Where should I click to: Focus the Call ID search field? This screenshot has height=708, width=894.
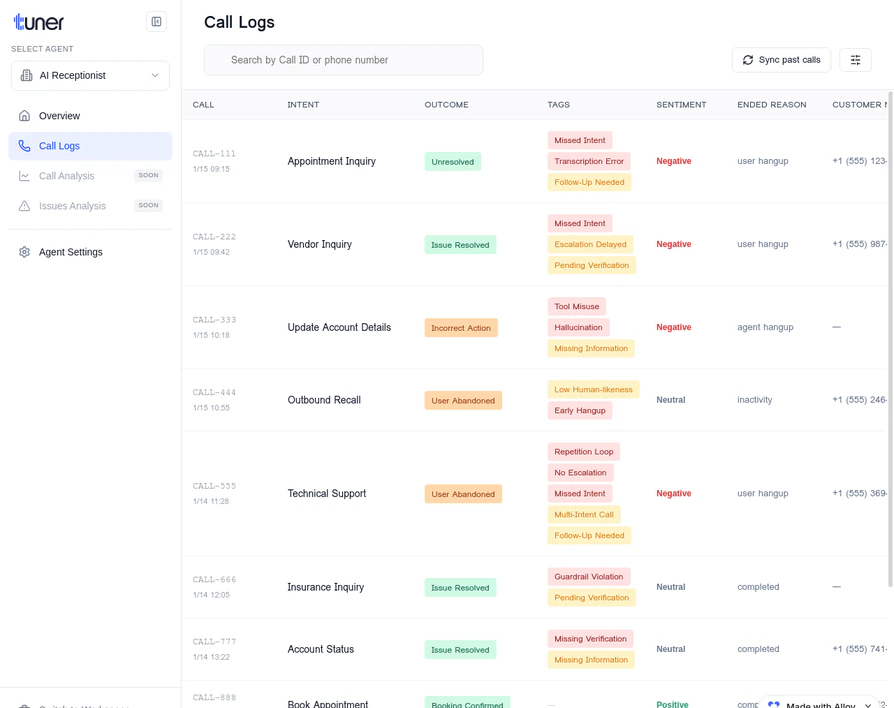click(343, 60)
